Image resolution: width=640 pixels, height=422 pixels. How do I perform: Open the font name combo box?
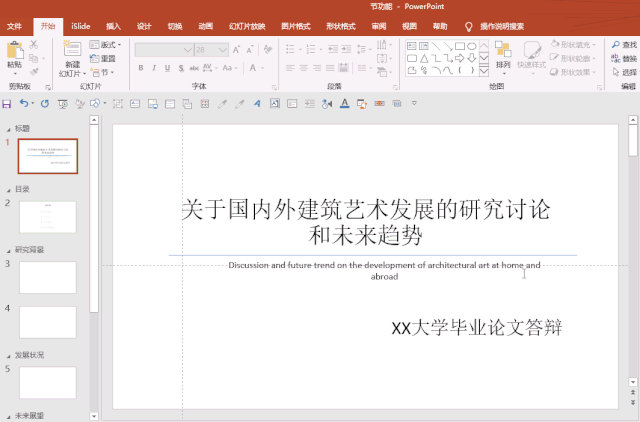click(164, 50)
